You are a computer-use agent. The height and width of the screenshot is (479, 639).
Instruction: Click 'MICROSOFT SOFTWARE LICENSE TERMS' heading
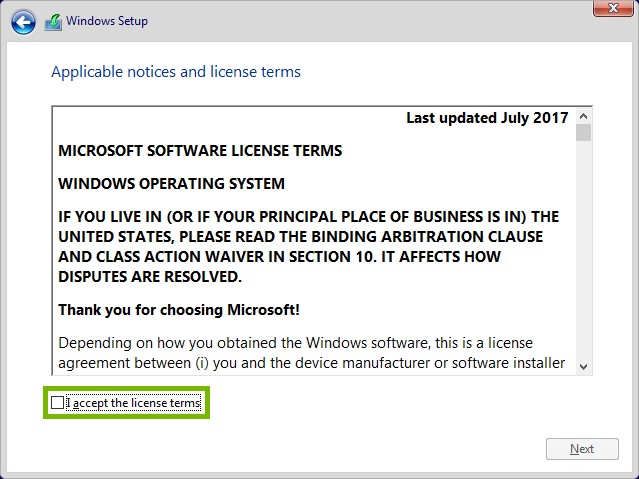pyautogui.click(x=200, y=151)
